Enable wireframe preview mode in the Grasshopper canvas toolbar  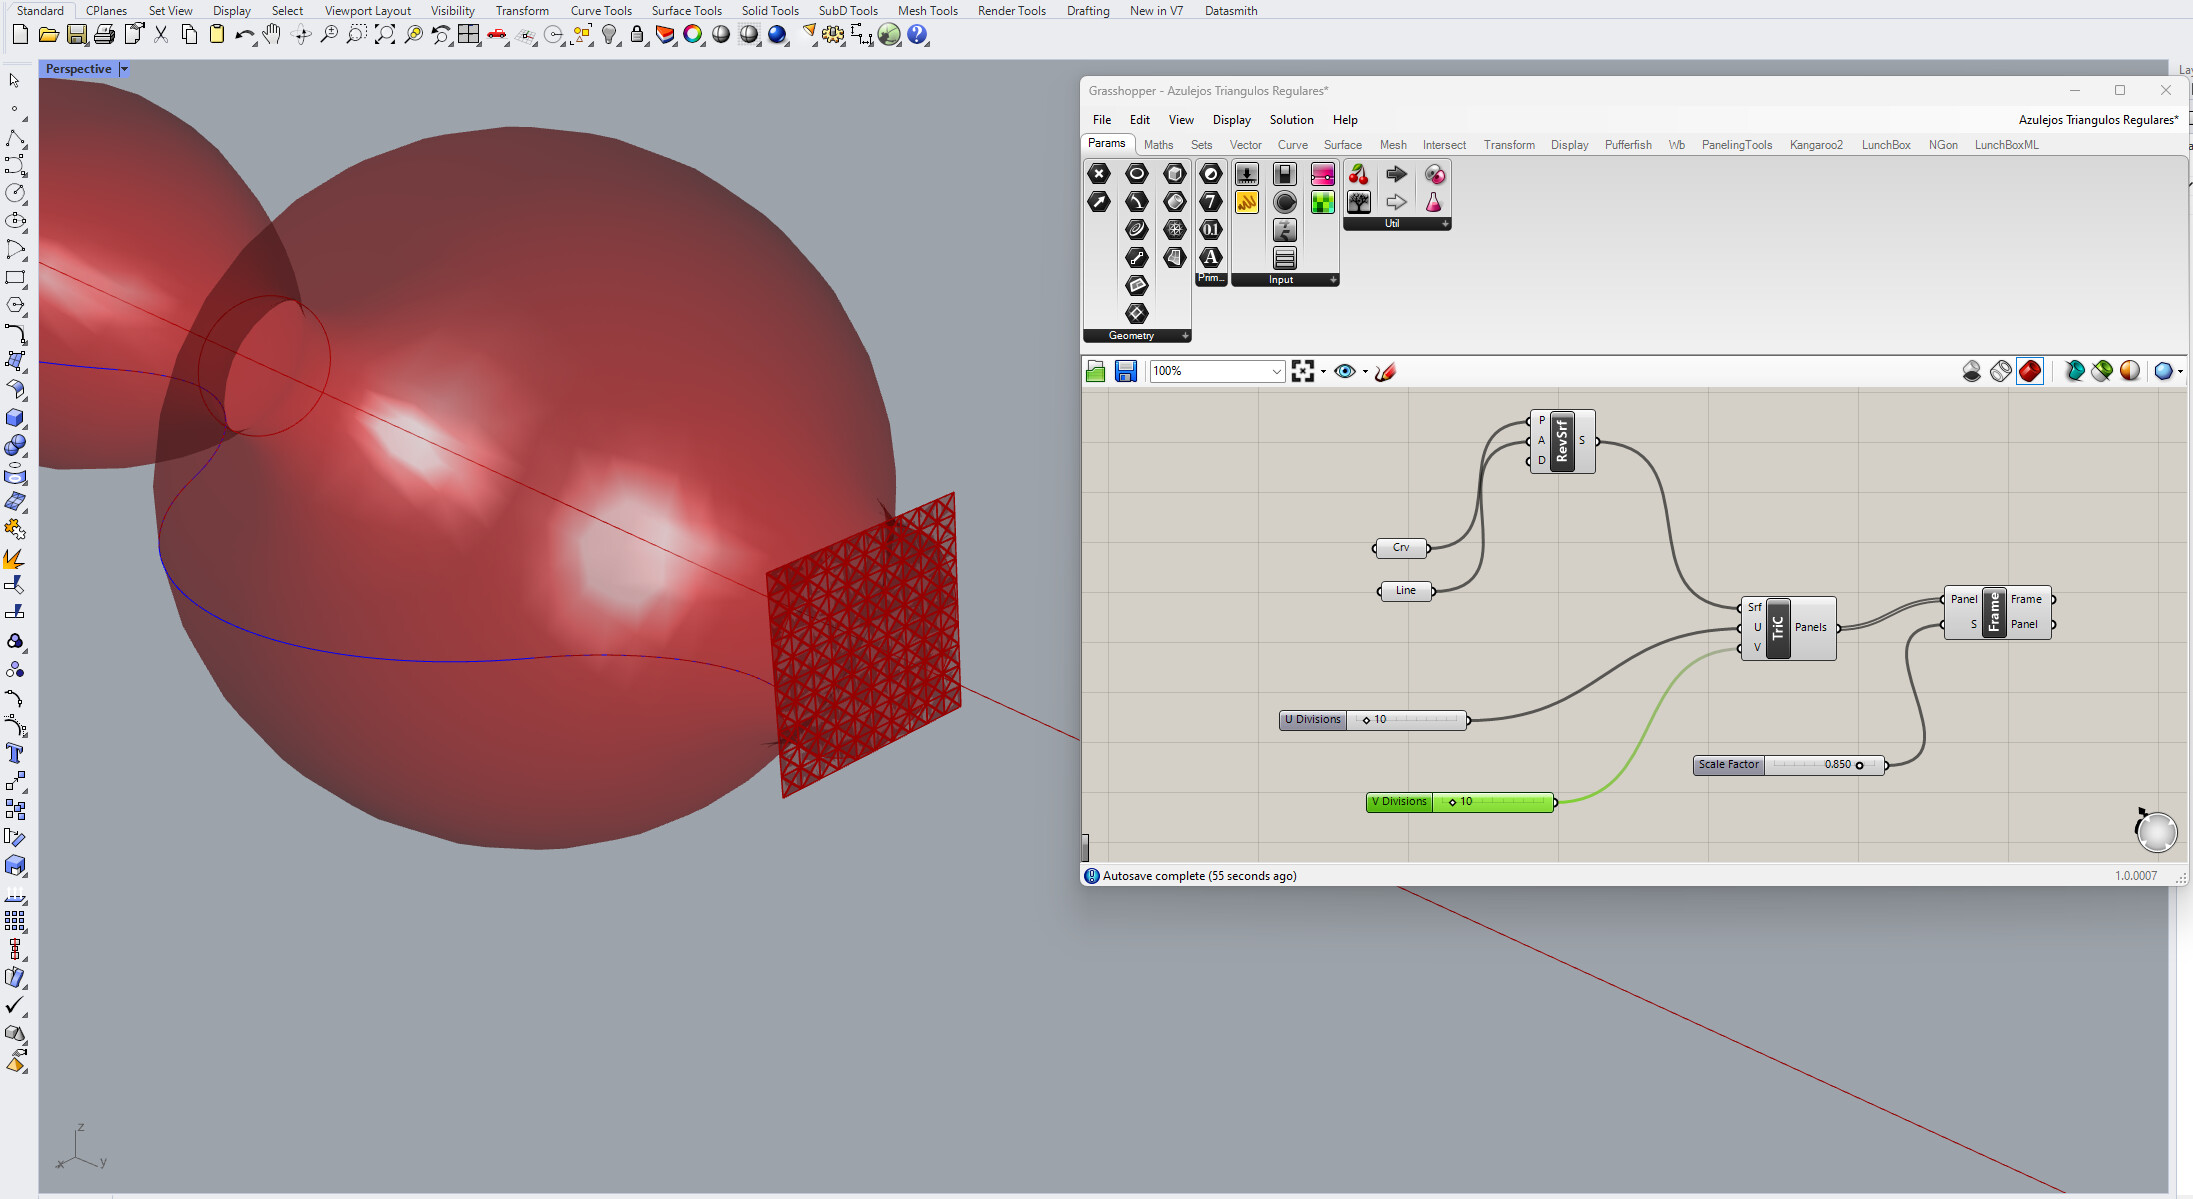(2000, 371)
